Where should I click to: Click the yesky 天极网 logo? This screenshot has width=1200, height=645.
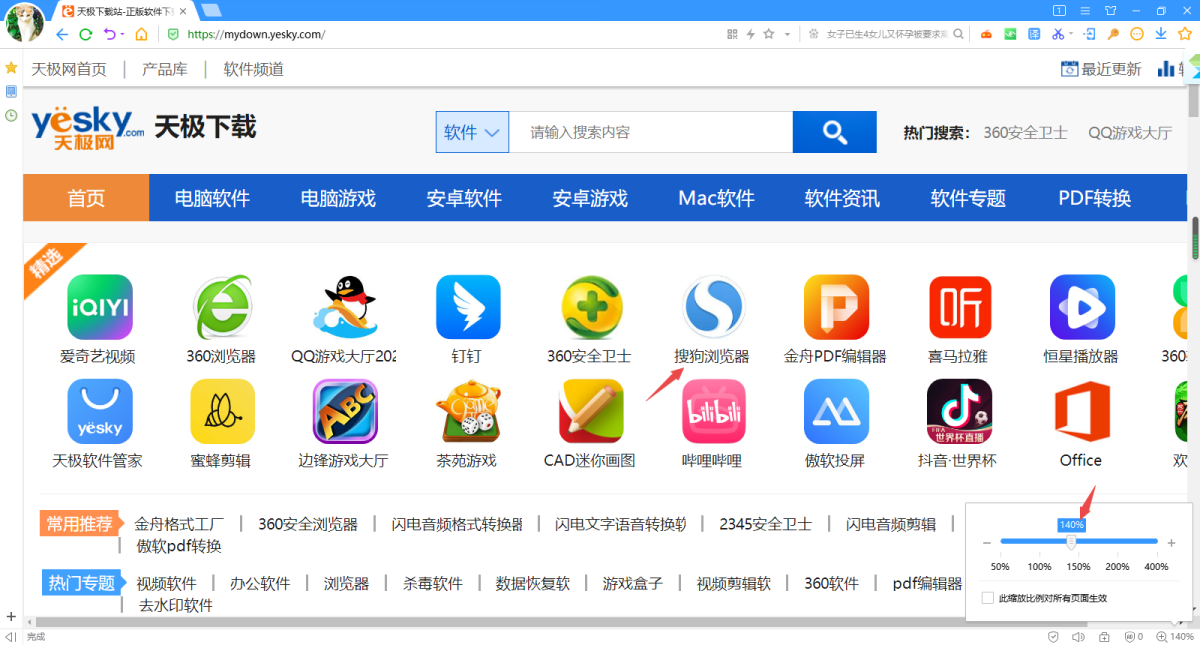click(88, 128)
